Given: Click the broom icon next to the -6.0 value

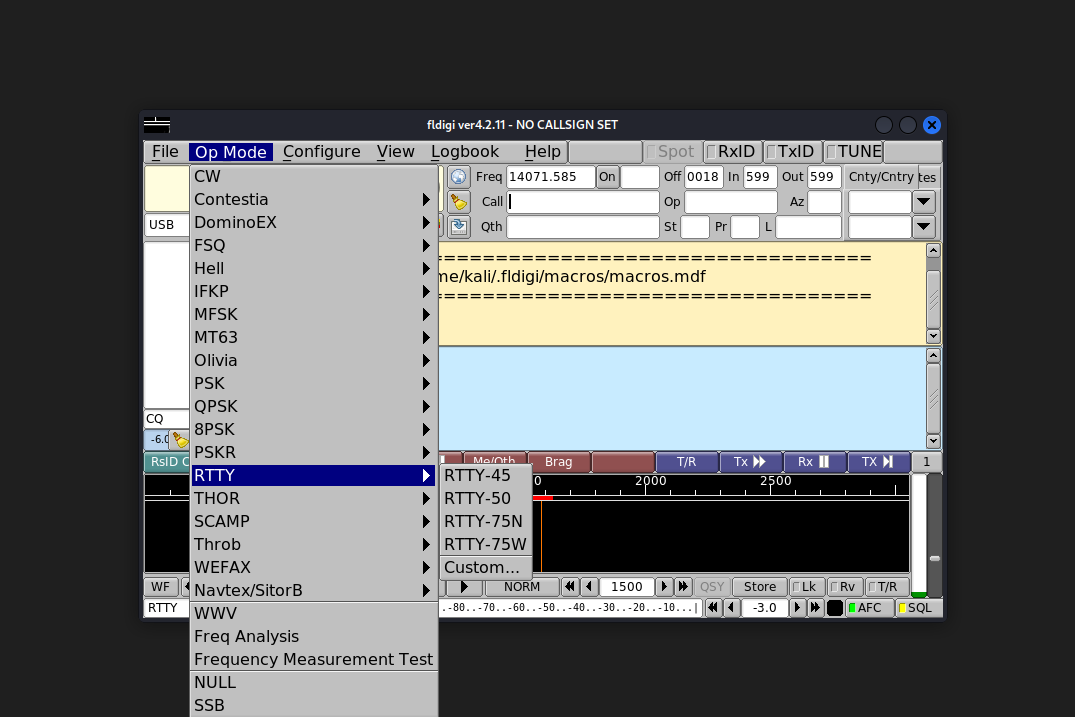Looking at the screenshot, I should click(180, 439).
